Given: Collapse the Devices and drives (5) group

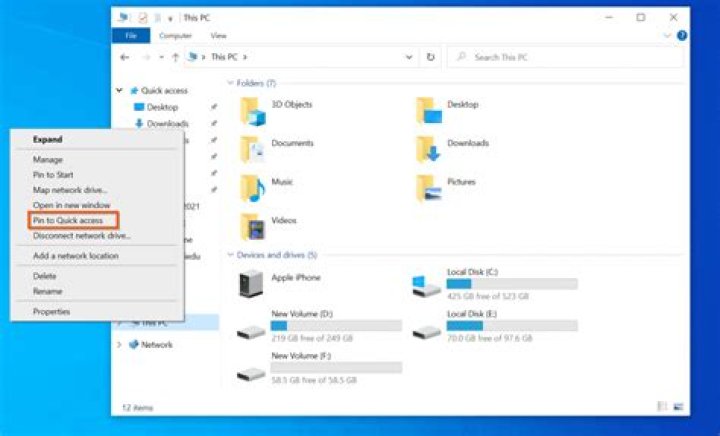Looking at the screenshot, I should pyautogui.click(x=231, y=255).
